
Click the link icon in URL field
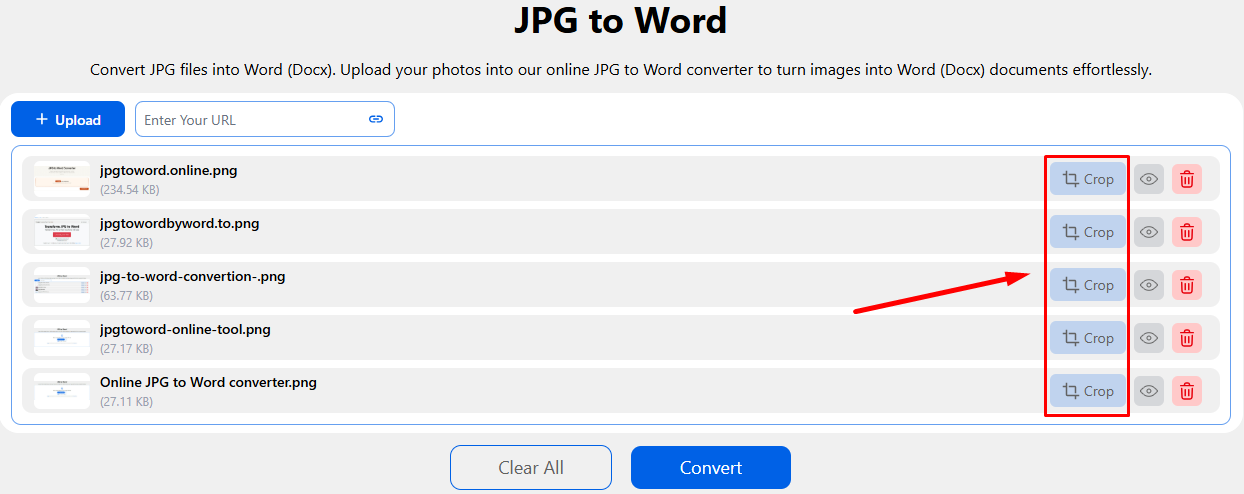[x=376, y=119]
